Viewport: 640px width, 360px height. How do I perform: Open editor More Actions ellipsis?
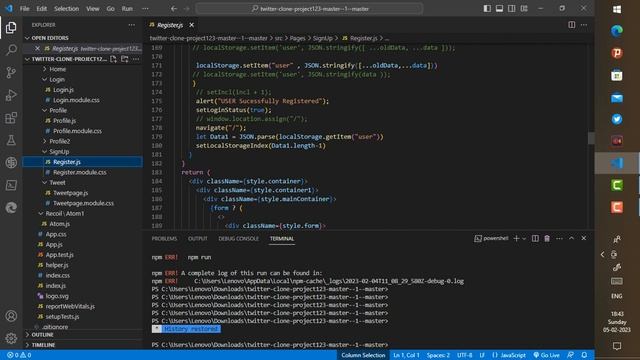584,25
